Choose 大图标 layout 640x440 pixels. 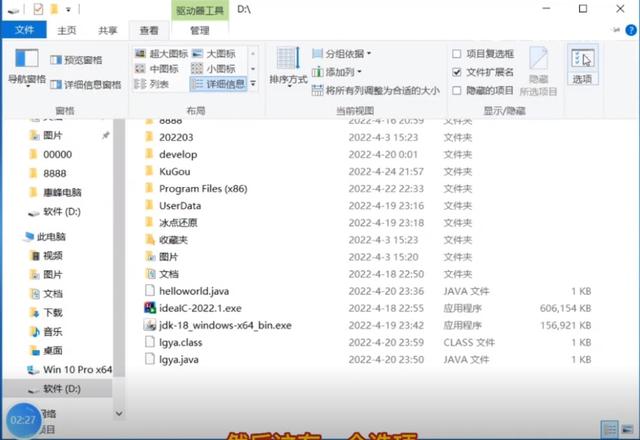click(x=214, y=53)
